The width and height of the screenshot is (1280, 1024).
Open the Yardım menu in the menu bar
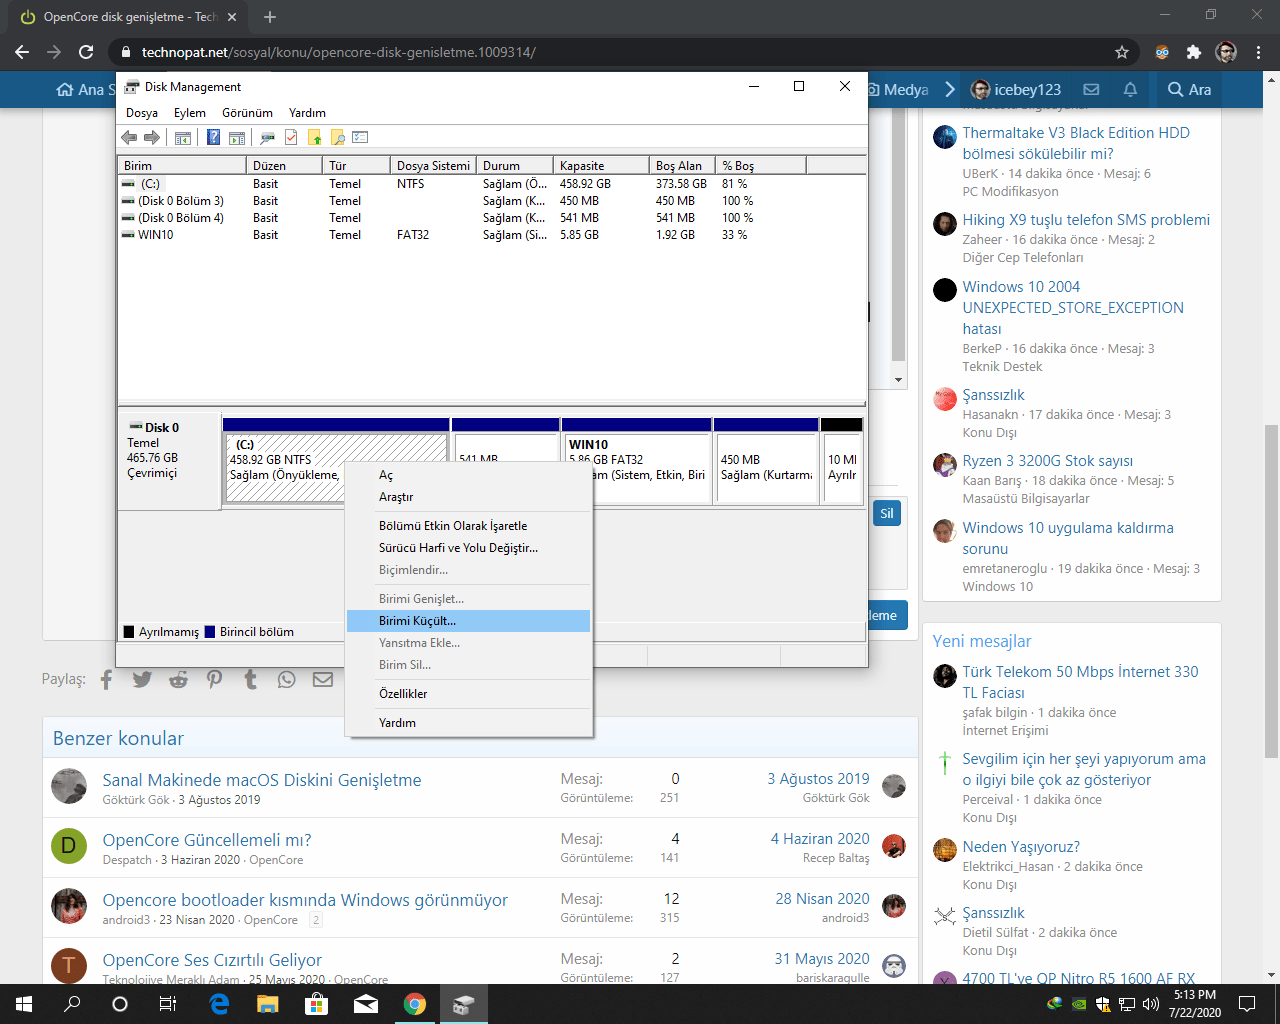[307, 113]
